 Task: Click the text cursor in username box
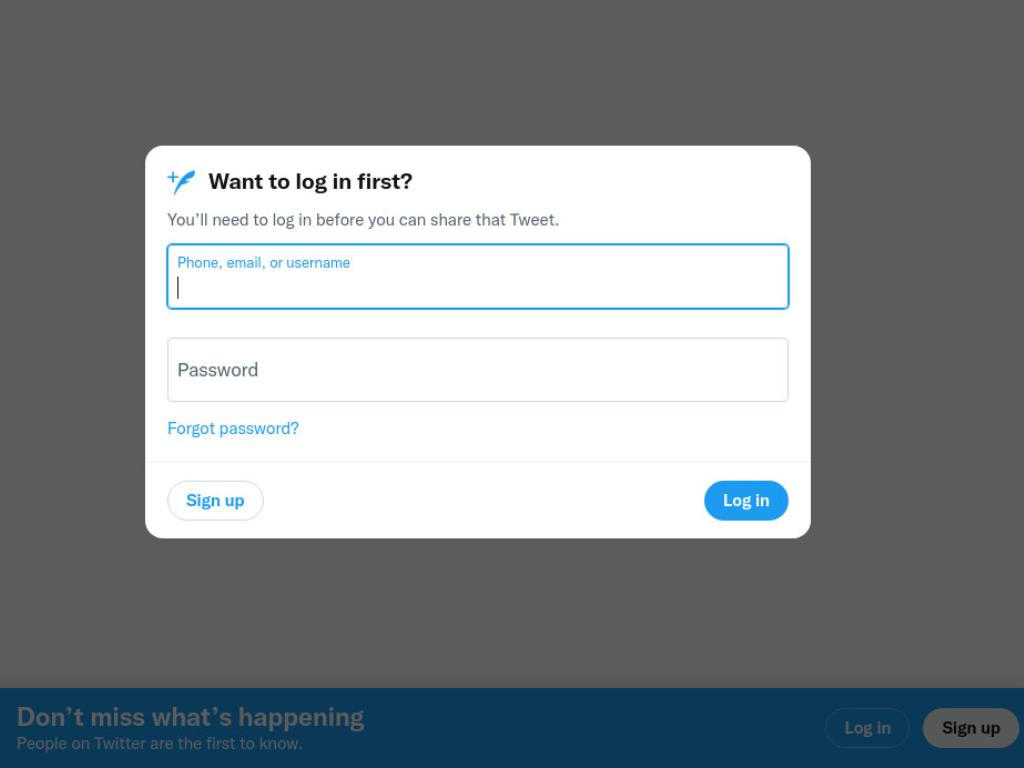click(178, 287)
